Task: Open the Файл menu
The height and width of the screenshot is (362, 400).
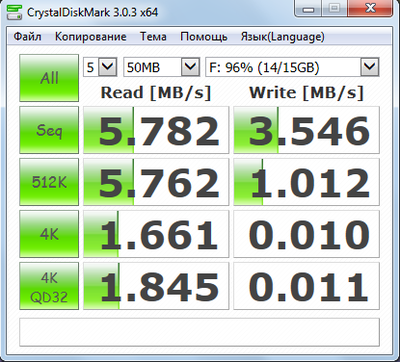Action: (x=28, y=36)
